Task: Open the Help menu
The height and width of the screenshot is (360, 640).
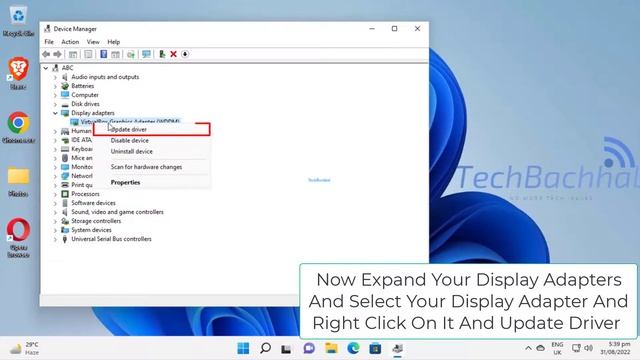Action: (x=113, y=42)
